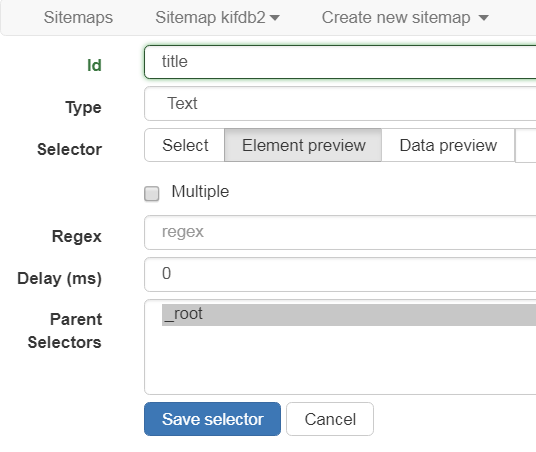The image size is (536, 452).
Task: Click the caret beside Create new sitemap
Action: (x=483, y=17)
